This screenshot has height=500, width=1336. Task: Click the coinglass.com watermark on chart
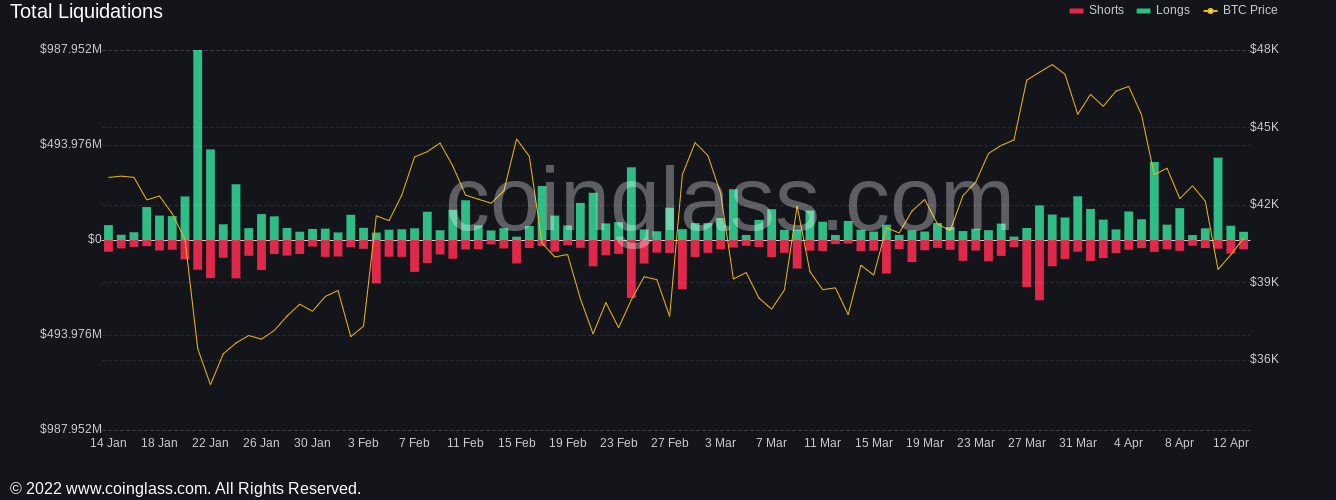[729, 200]
